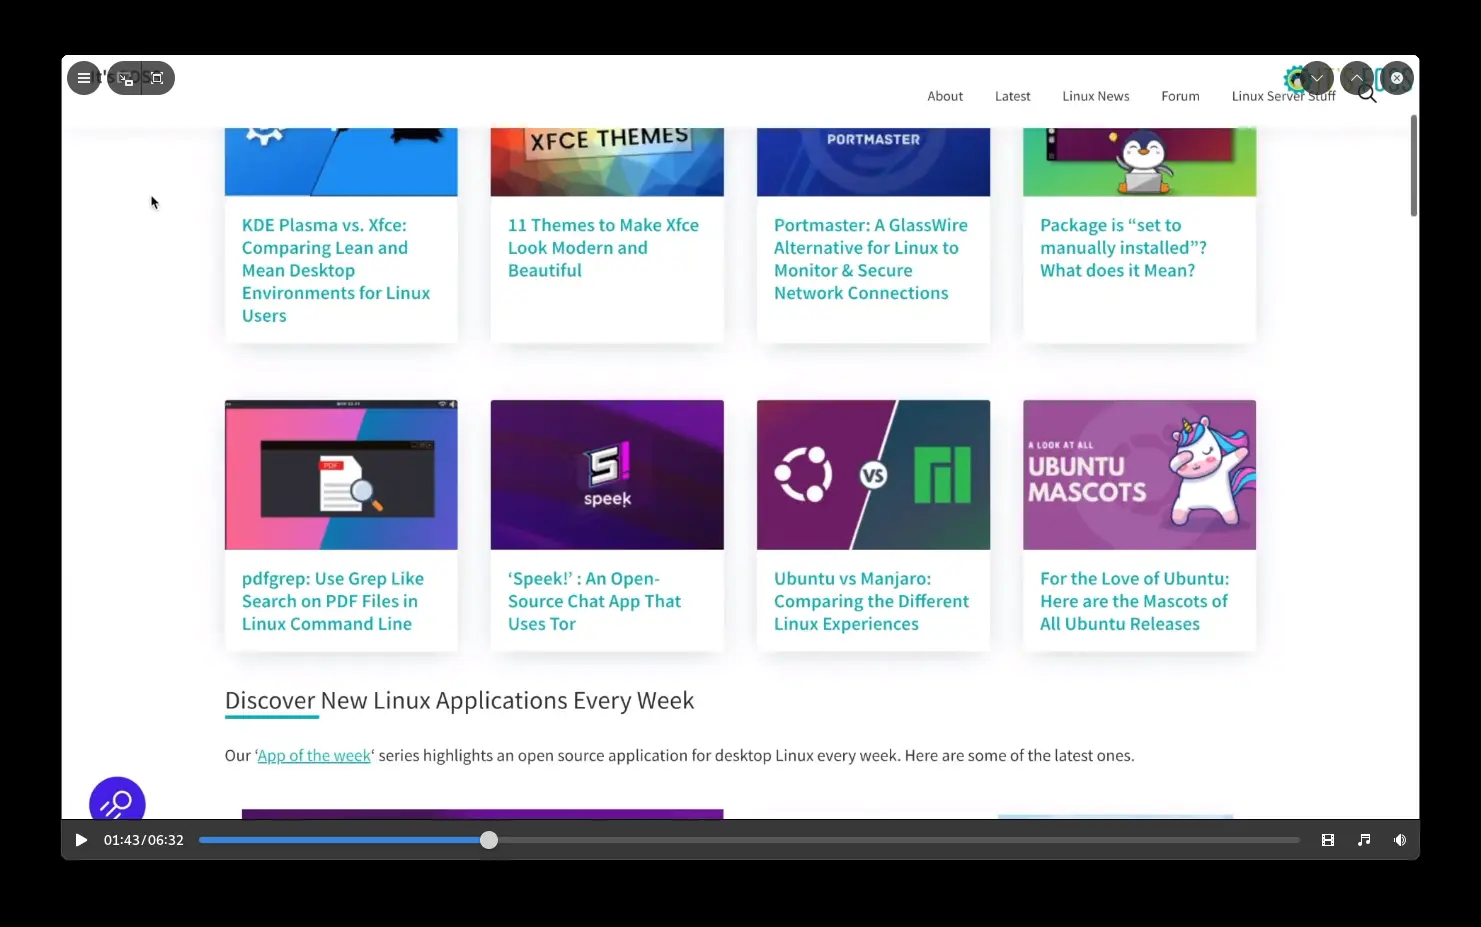Mute audio using the speaker icon
1481x927 pixels.
pyautogui.click(x=1400, y=840)
